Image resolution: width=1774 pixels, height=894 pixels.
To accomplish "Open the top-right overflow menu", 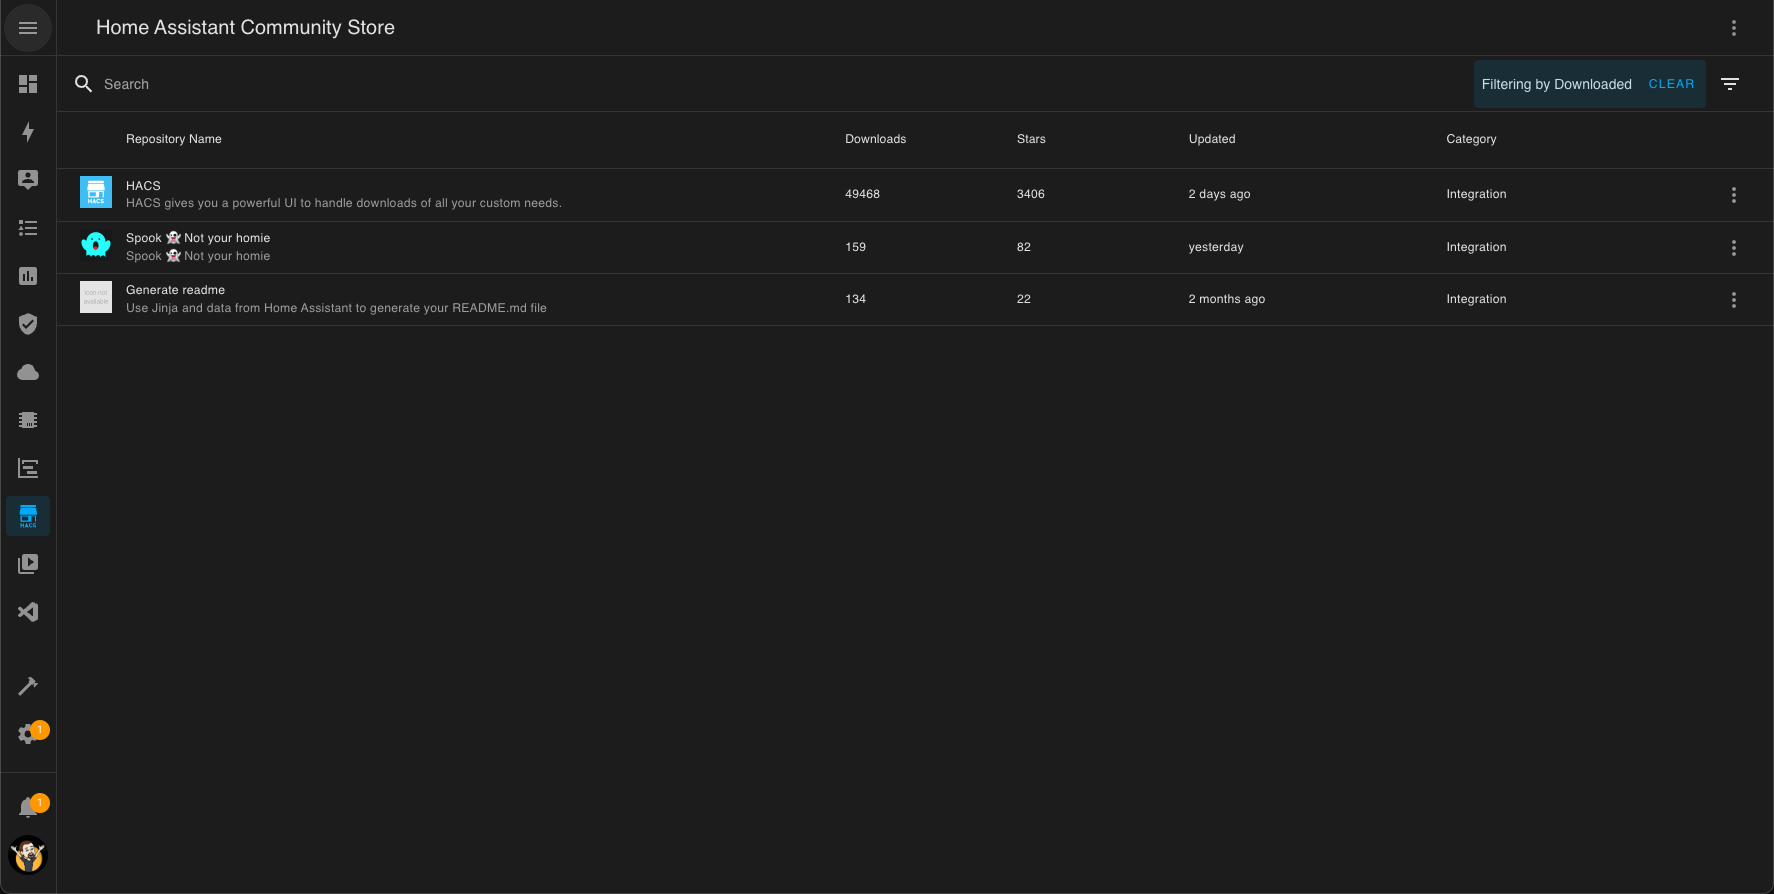I will click(x=1734, y=28).
